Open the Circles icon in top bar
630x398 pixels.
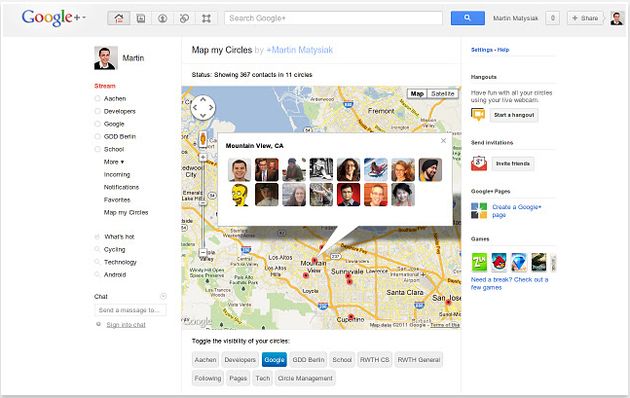[184, 18]
